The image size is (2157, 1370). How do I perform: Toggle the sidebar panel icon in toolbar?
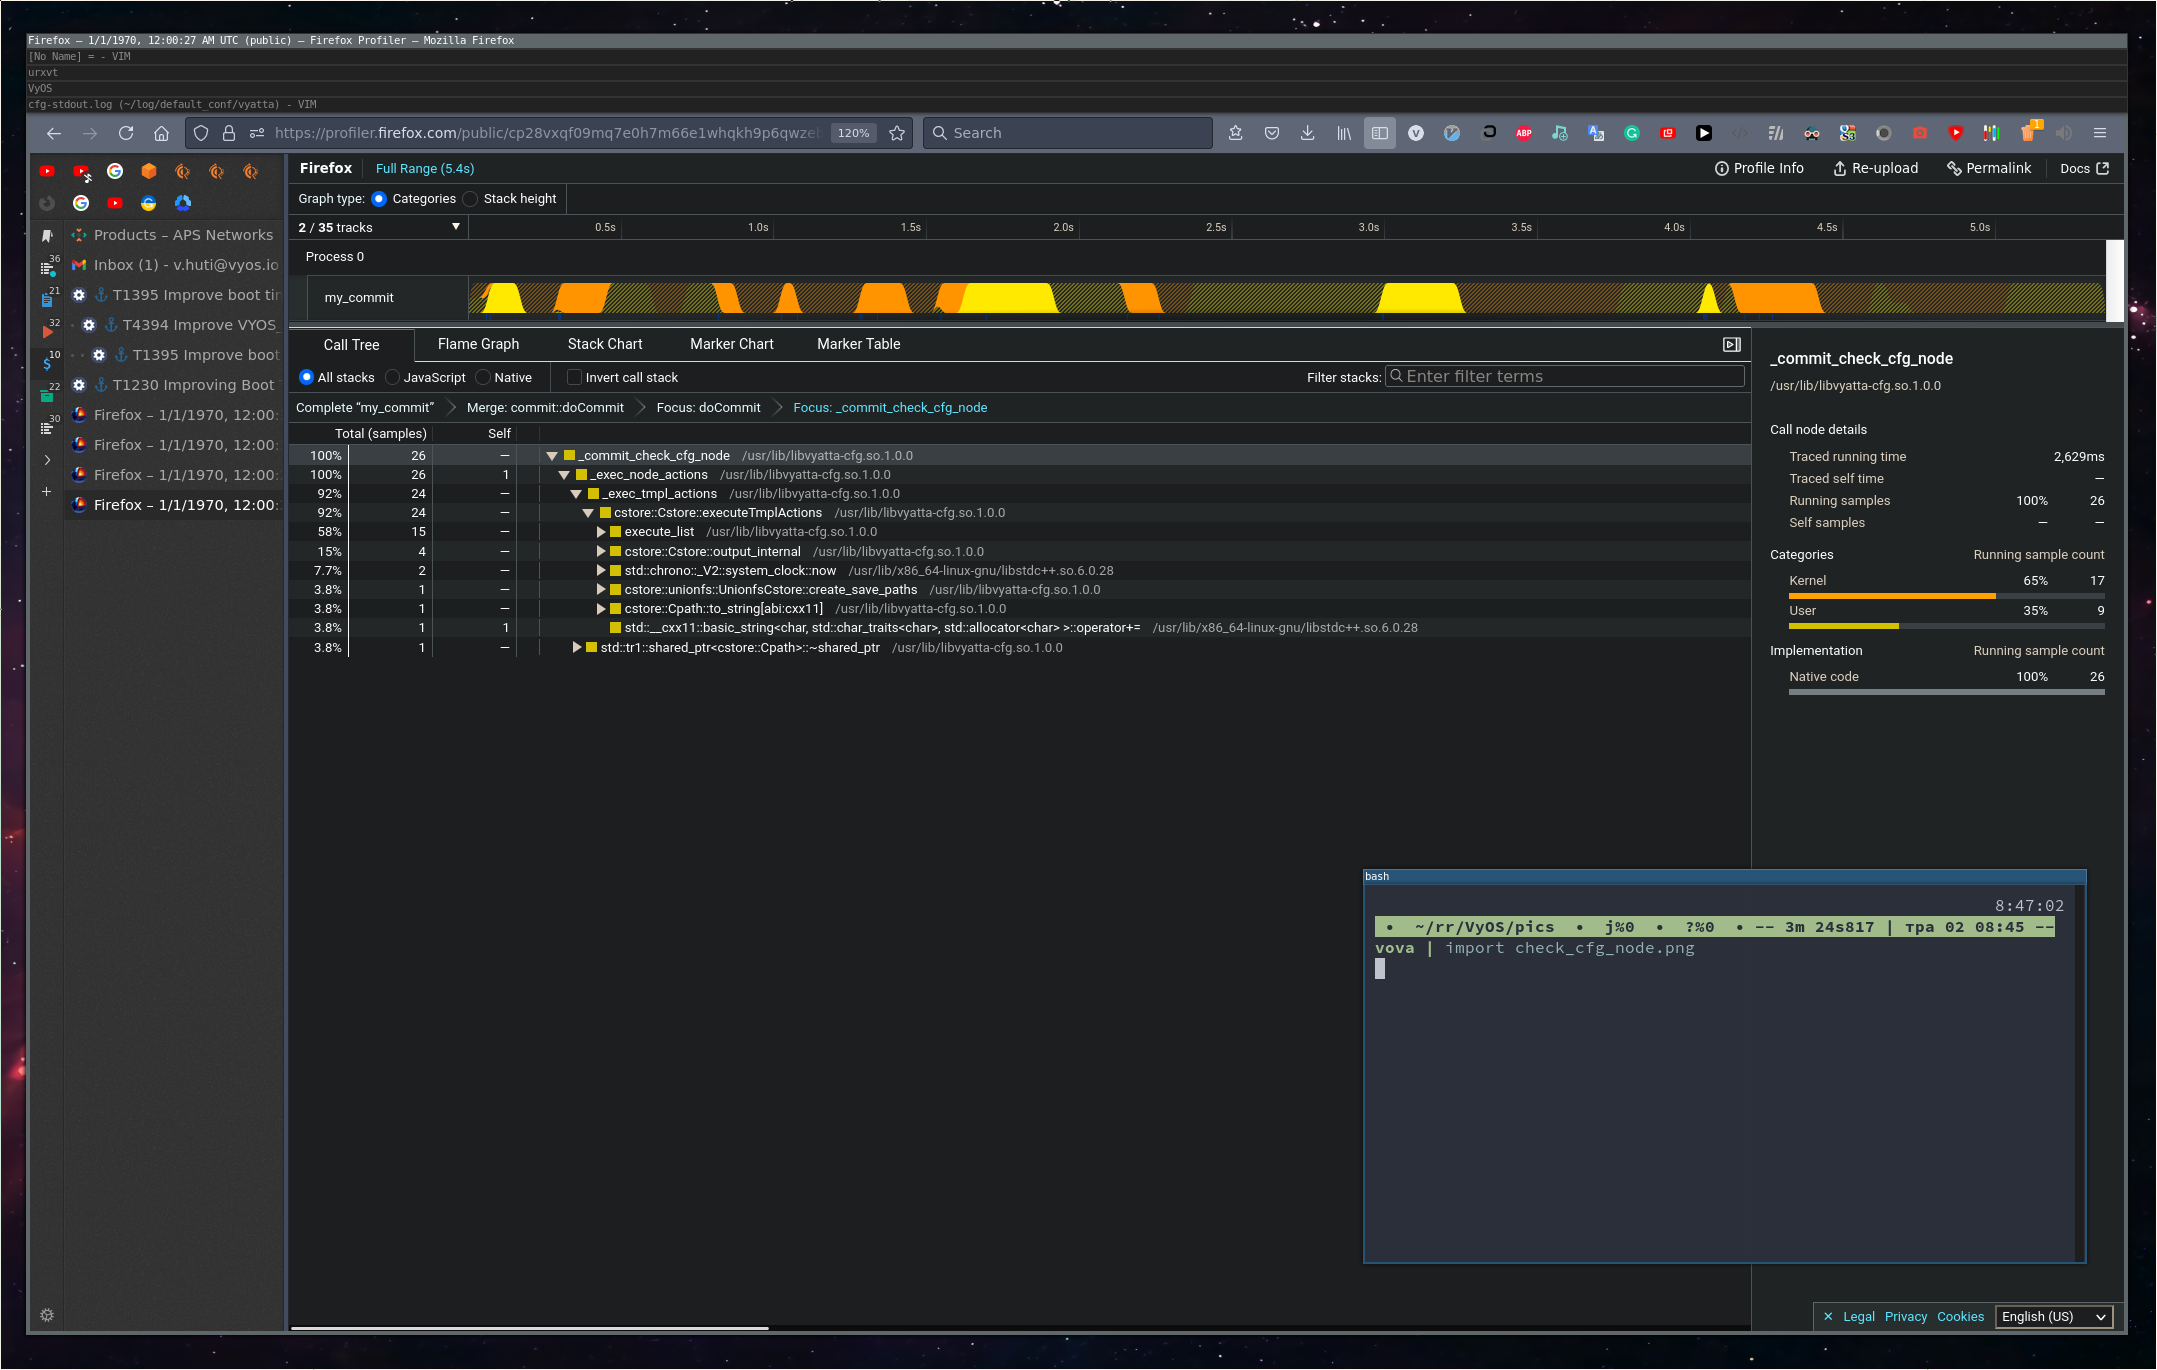(1379, 133)
